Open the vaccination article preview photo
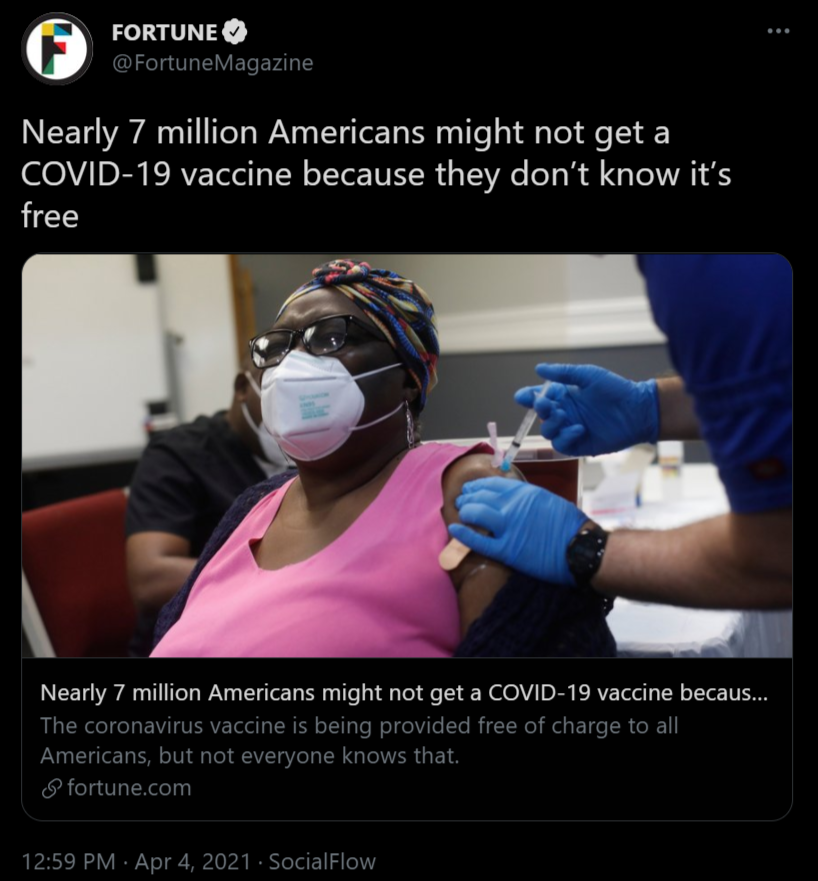Screen dimensions: 818x881 (x=406, y=455)
